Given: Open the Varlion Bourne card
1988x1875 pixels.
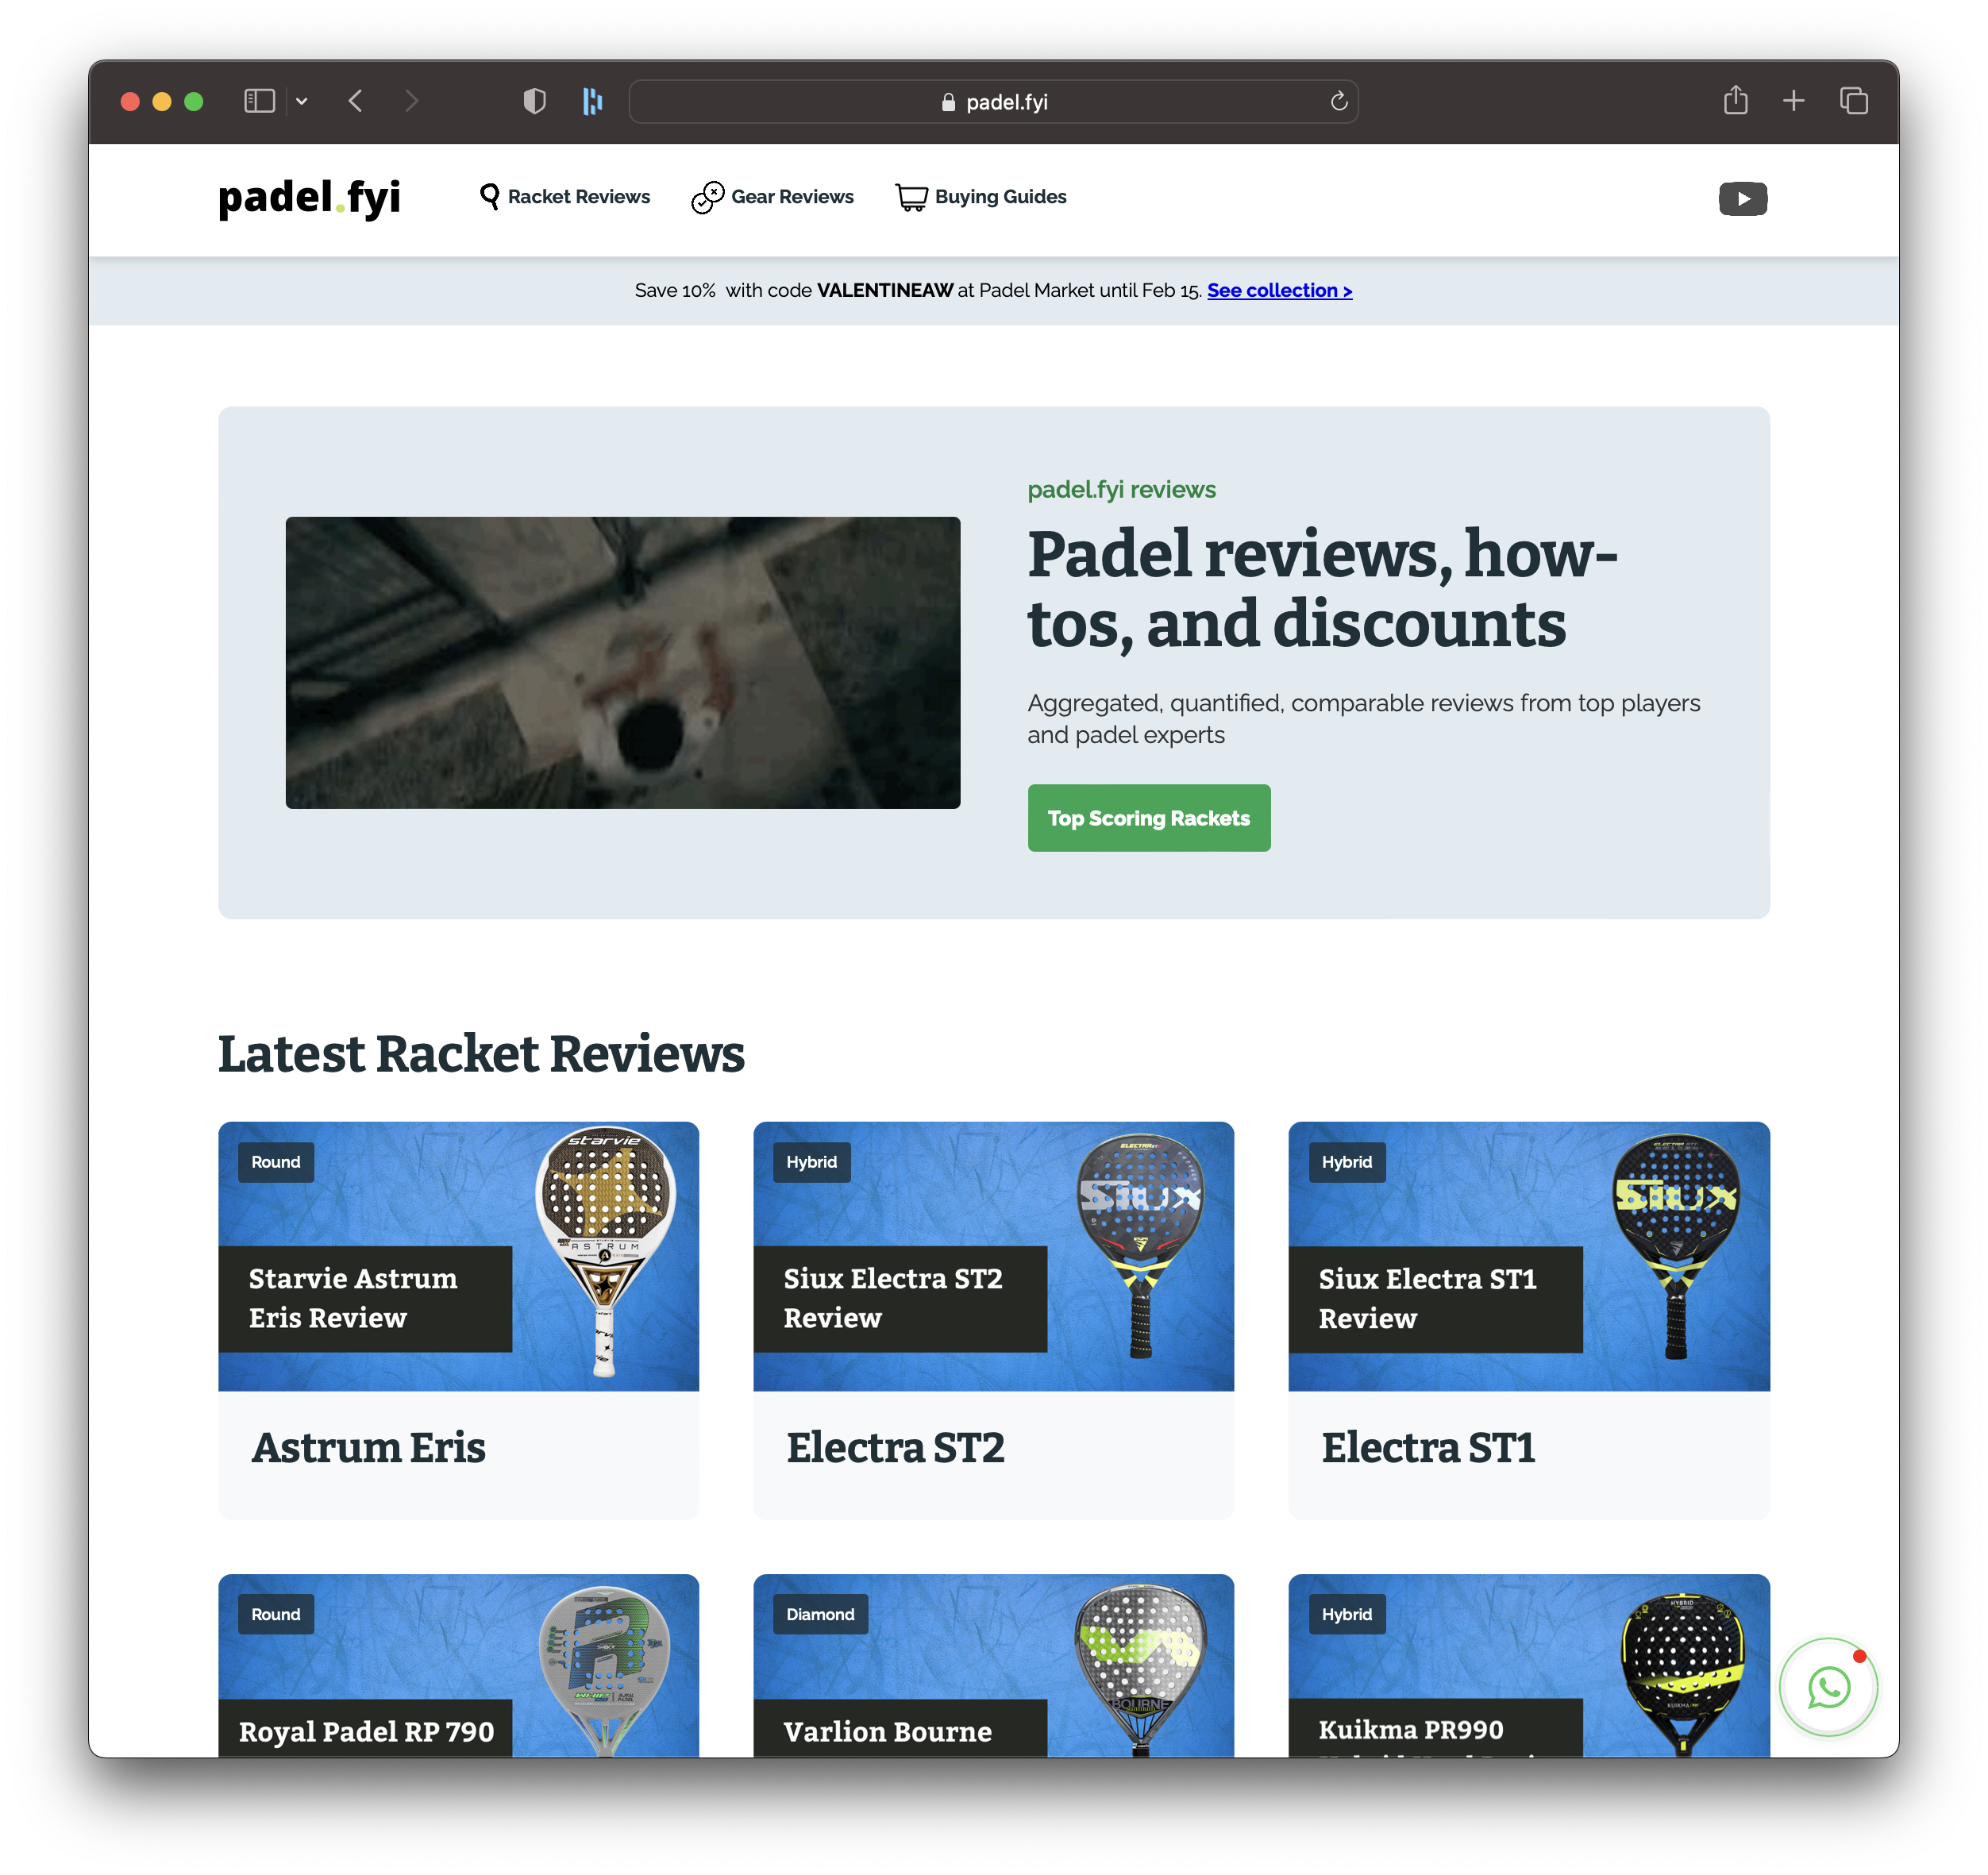Looking at the screenshot, I should tap(993, 1666).
